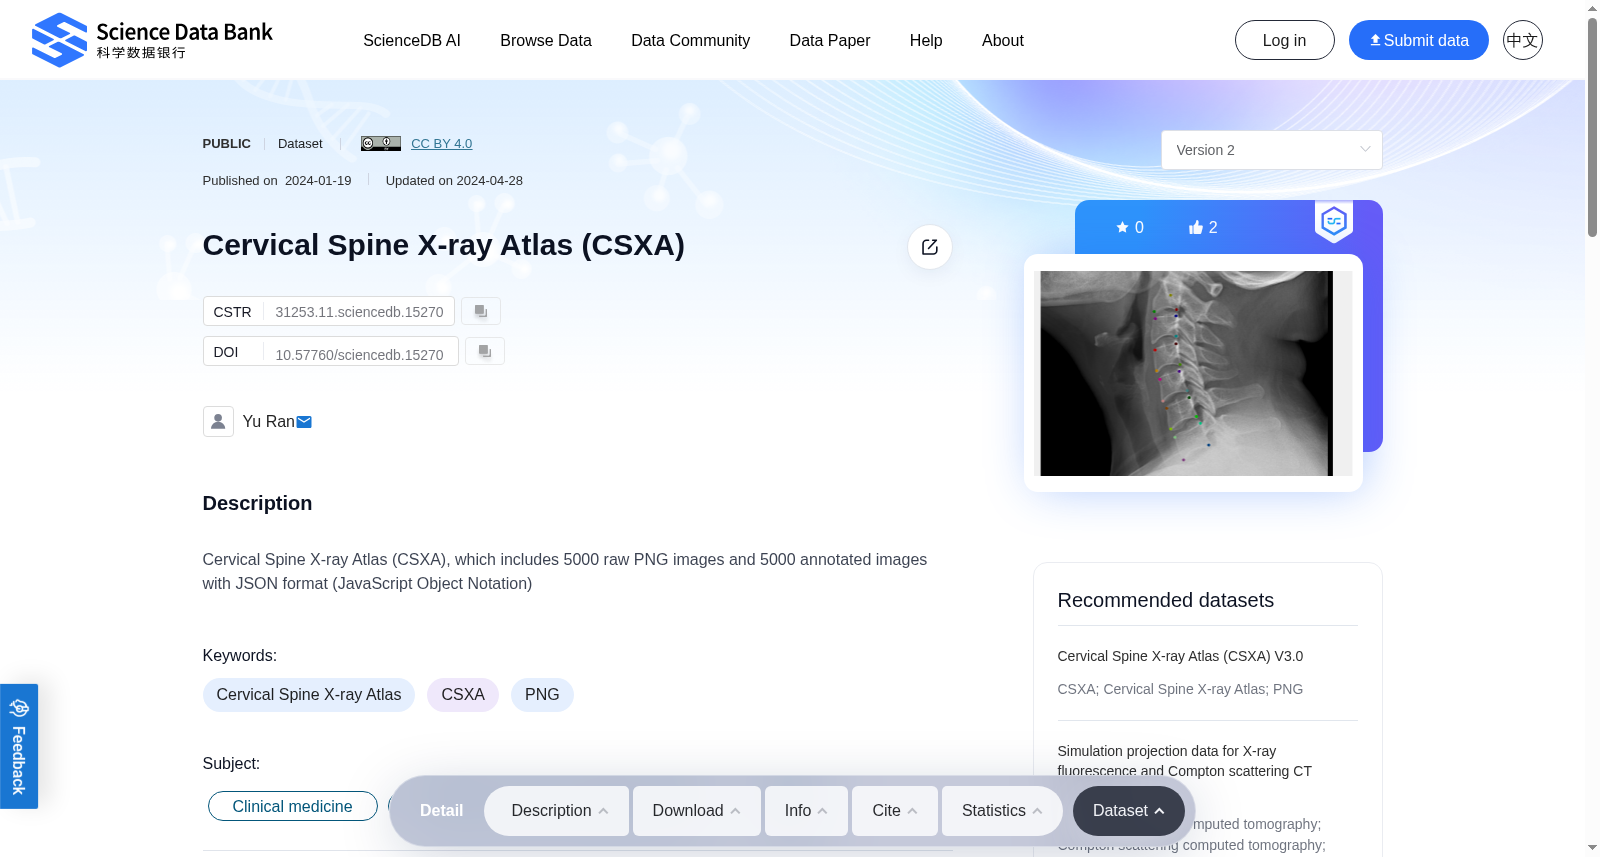1600x857 pixels.
Task: Click the share dataset icon
Action: coord(930,247)
